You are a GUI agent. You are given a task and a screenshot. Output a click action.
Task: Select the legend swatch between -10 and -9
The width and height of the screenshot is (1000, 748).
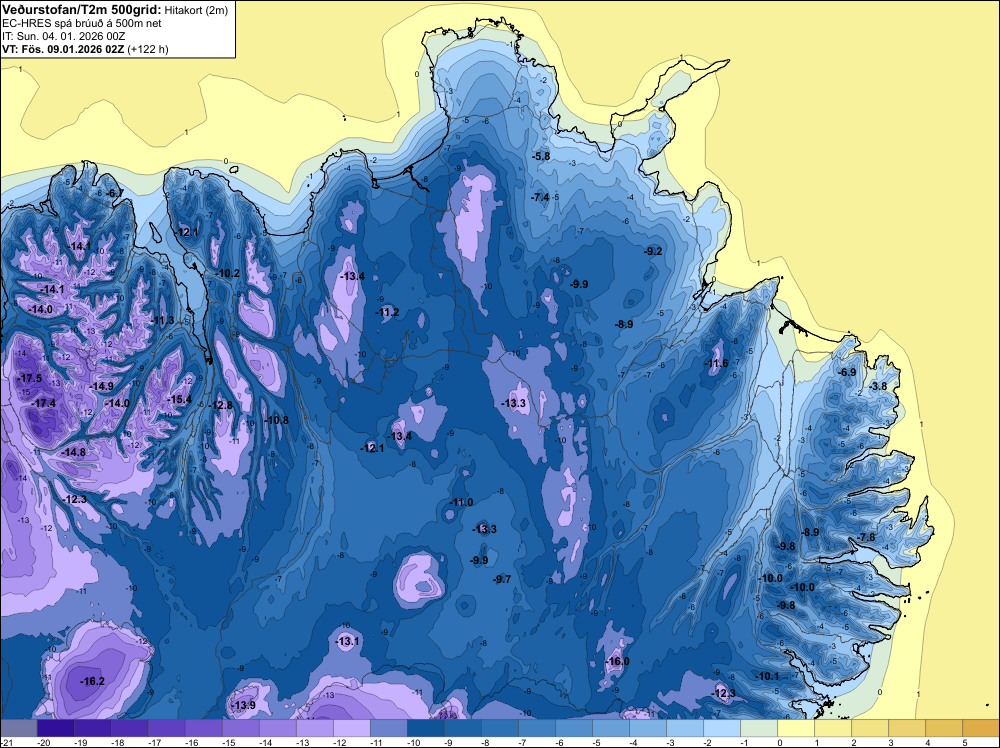point(426,728)
